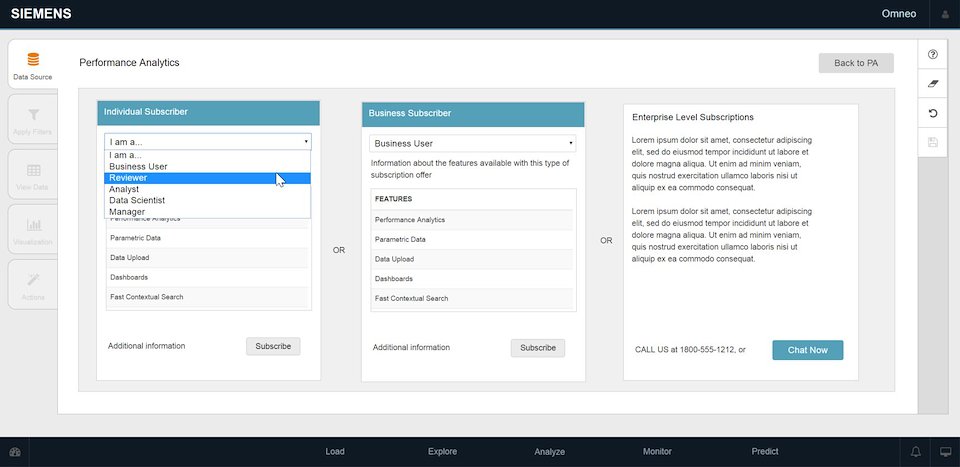The width and height of the screenshot is (960, 467).
Task: Open Additional information in Business Subscriber card
Action: click(411, 348)
